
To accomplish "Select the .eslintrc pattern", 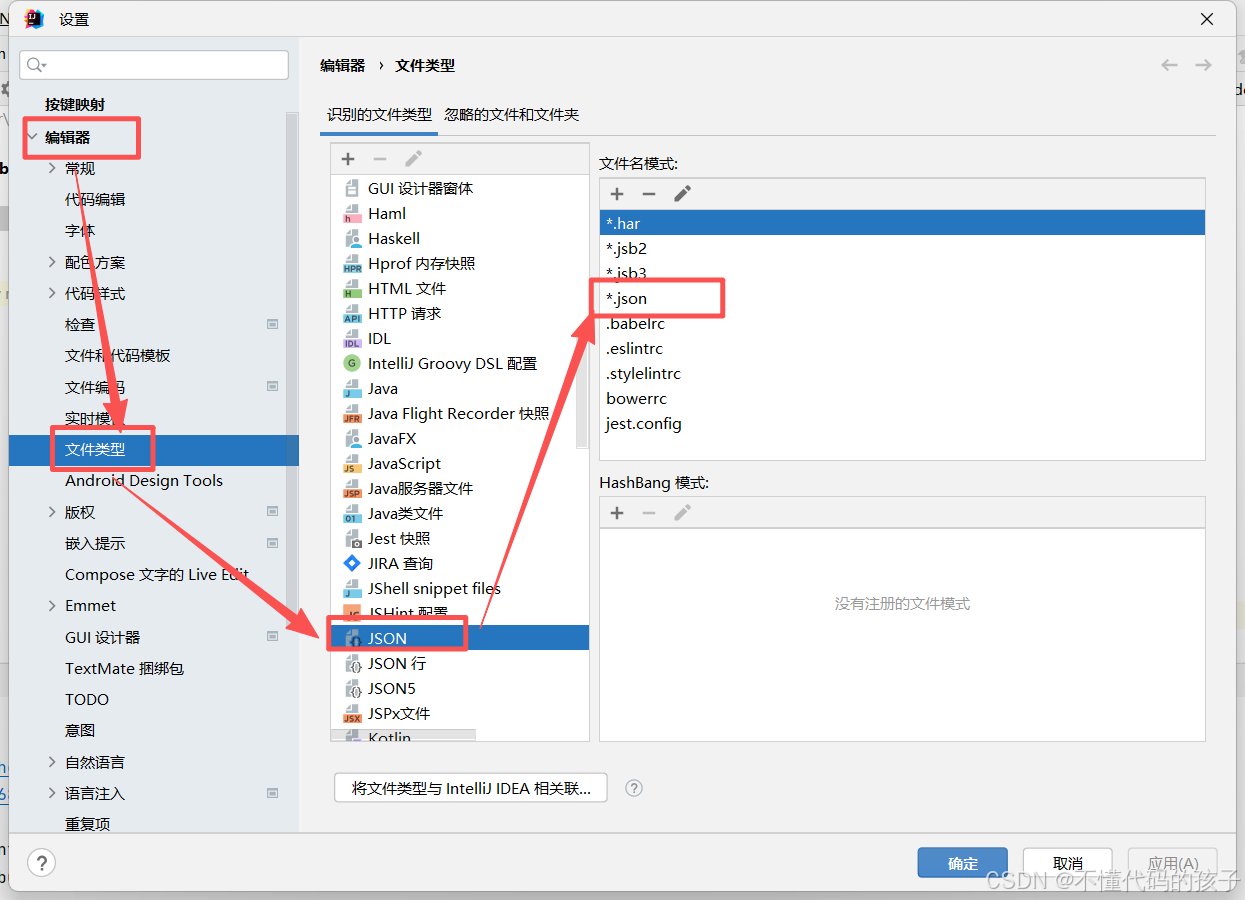I will (902, 348).
